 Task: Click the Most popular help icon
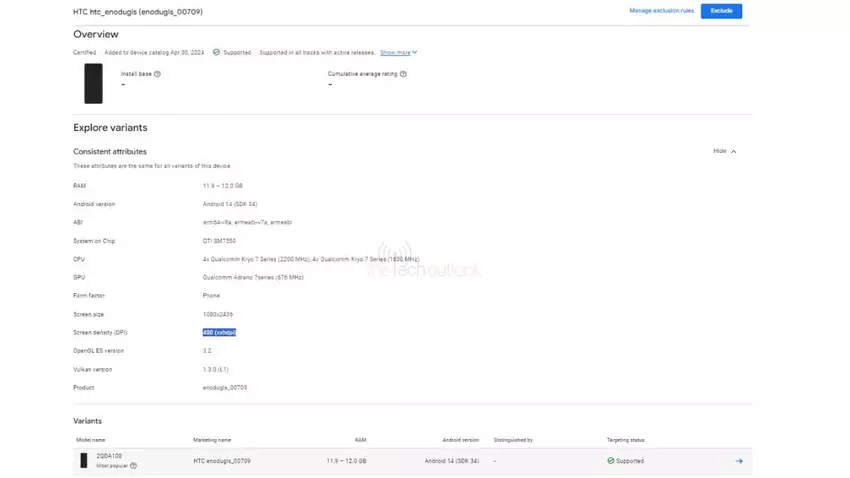(133, 466)
